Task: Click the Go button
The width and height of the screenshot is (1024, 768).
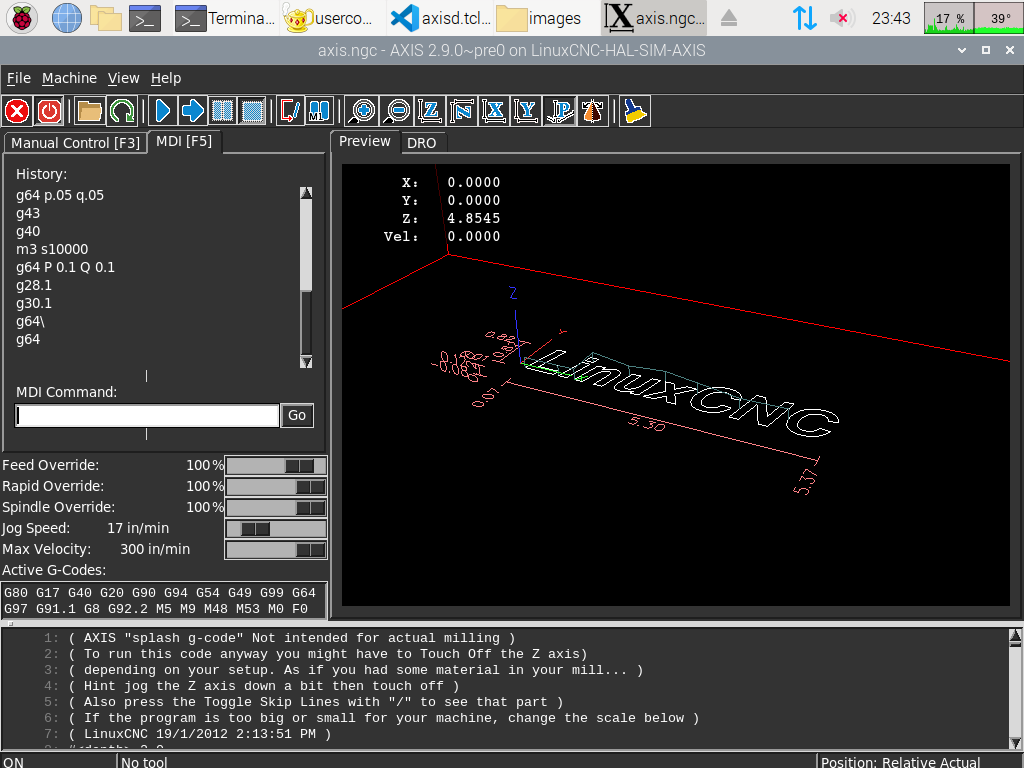Action: 297,415
